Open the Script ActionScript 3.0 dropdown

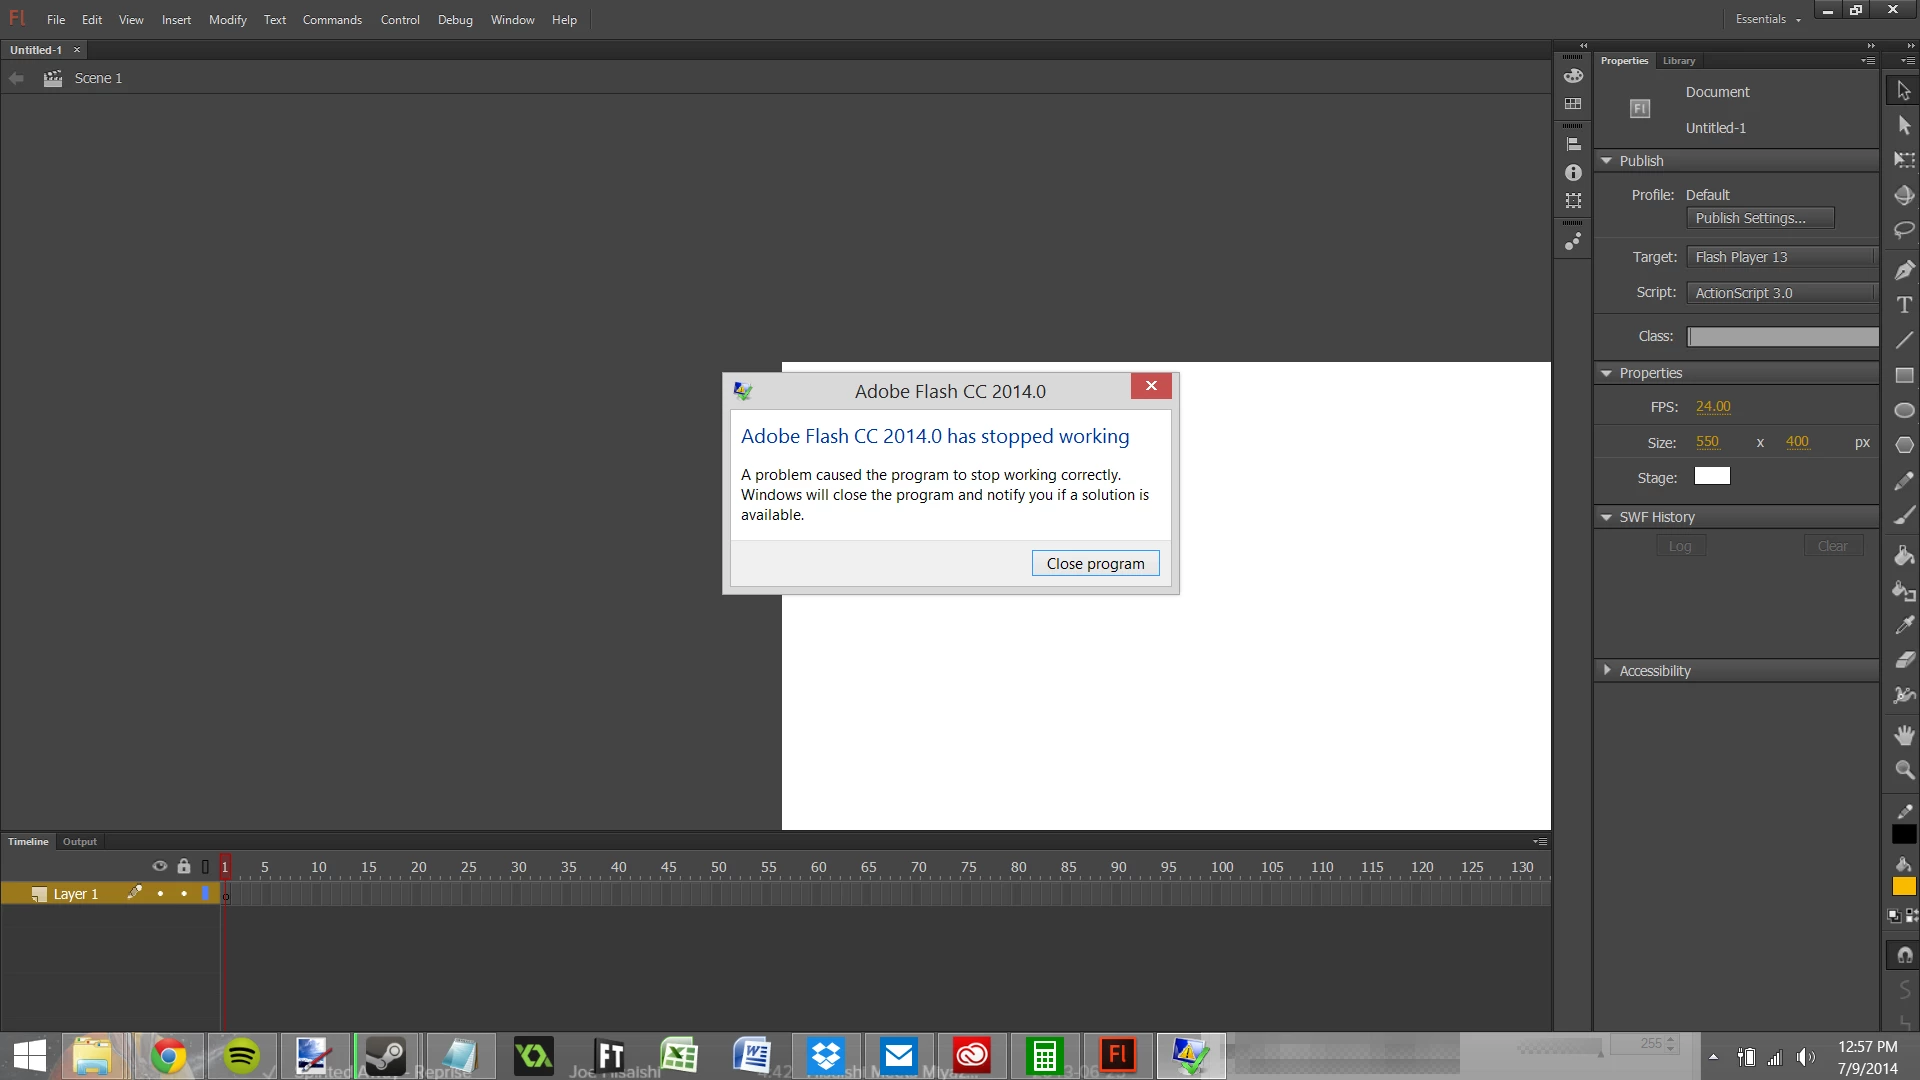point(1782,293)
